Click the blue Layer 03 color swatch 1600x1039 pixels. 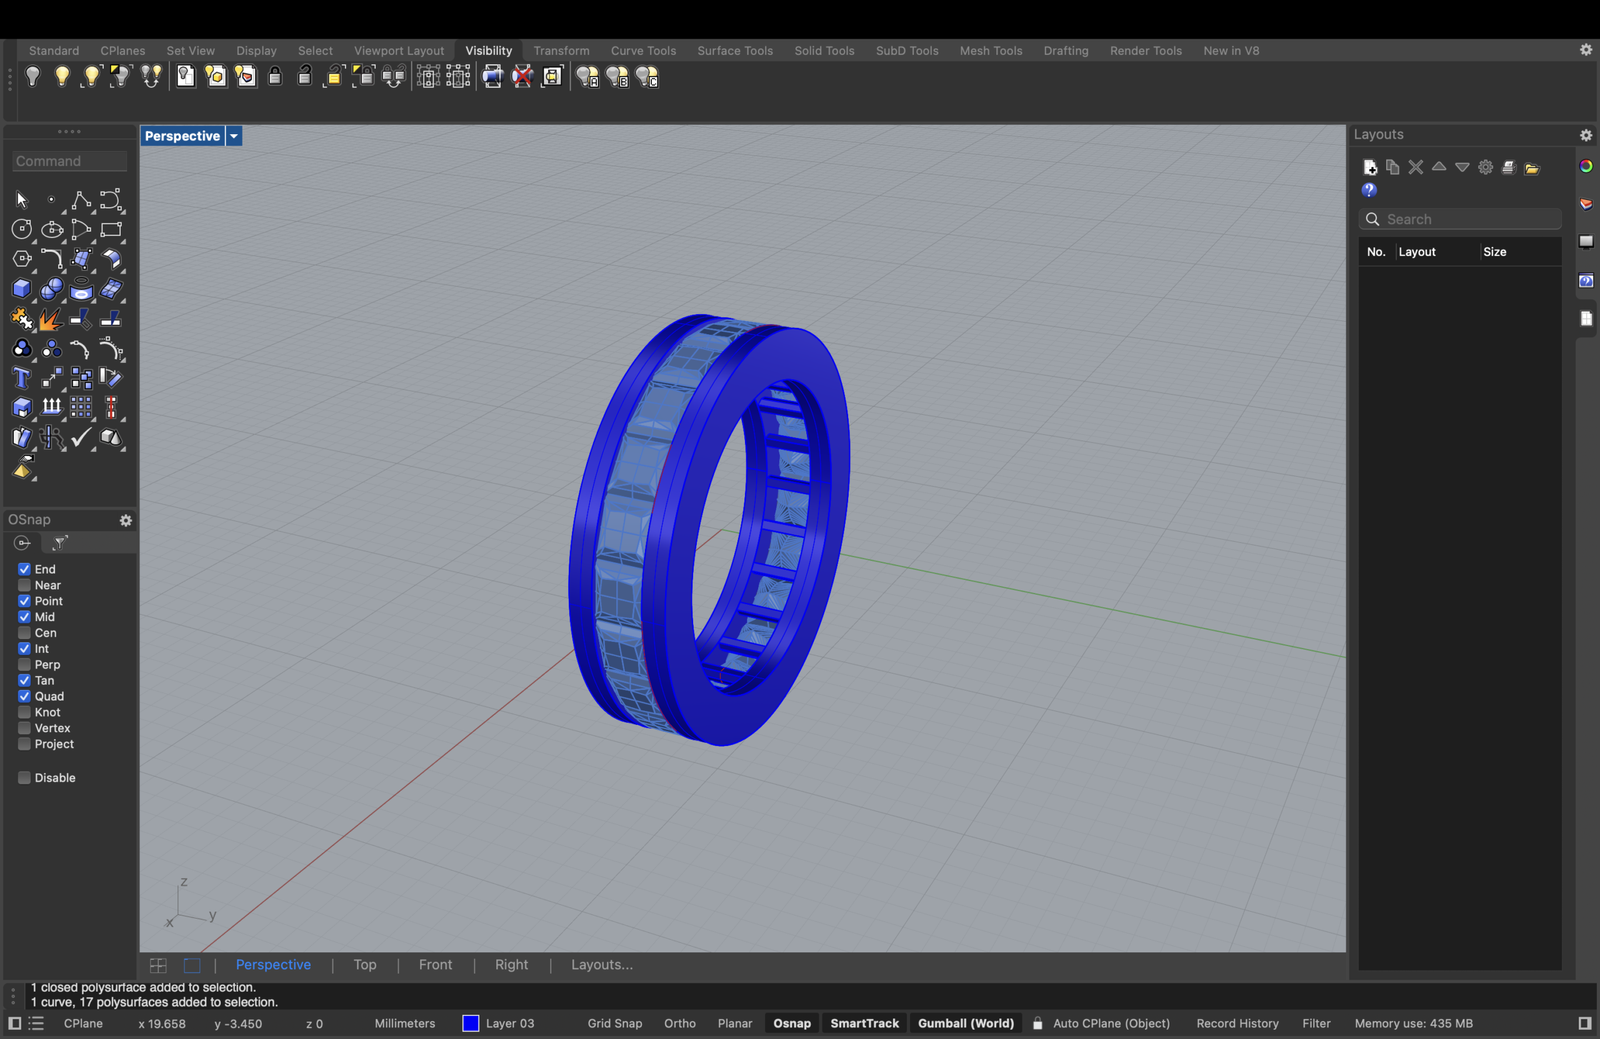point(471,1023)
